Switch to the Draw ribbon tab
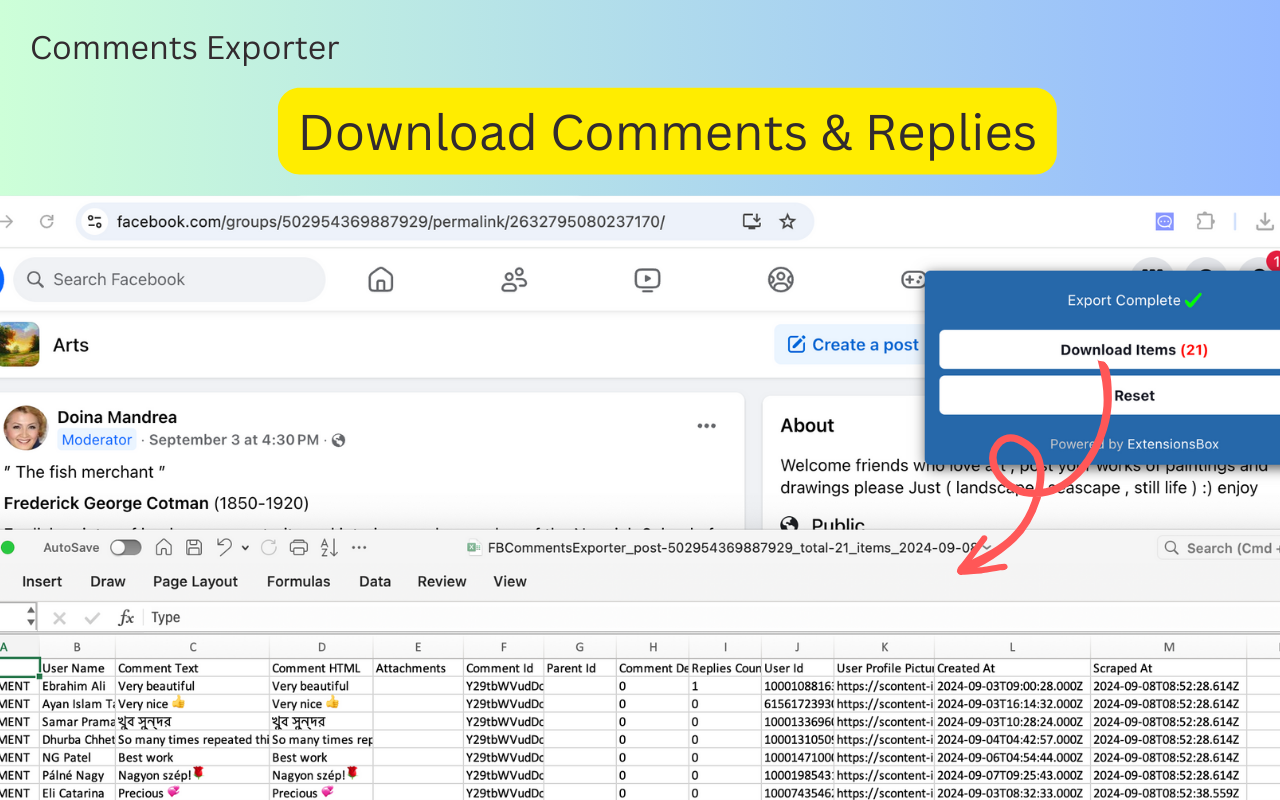Screen dimensions: 1280x800 pyautogui.click(x=108, y=582)
